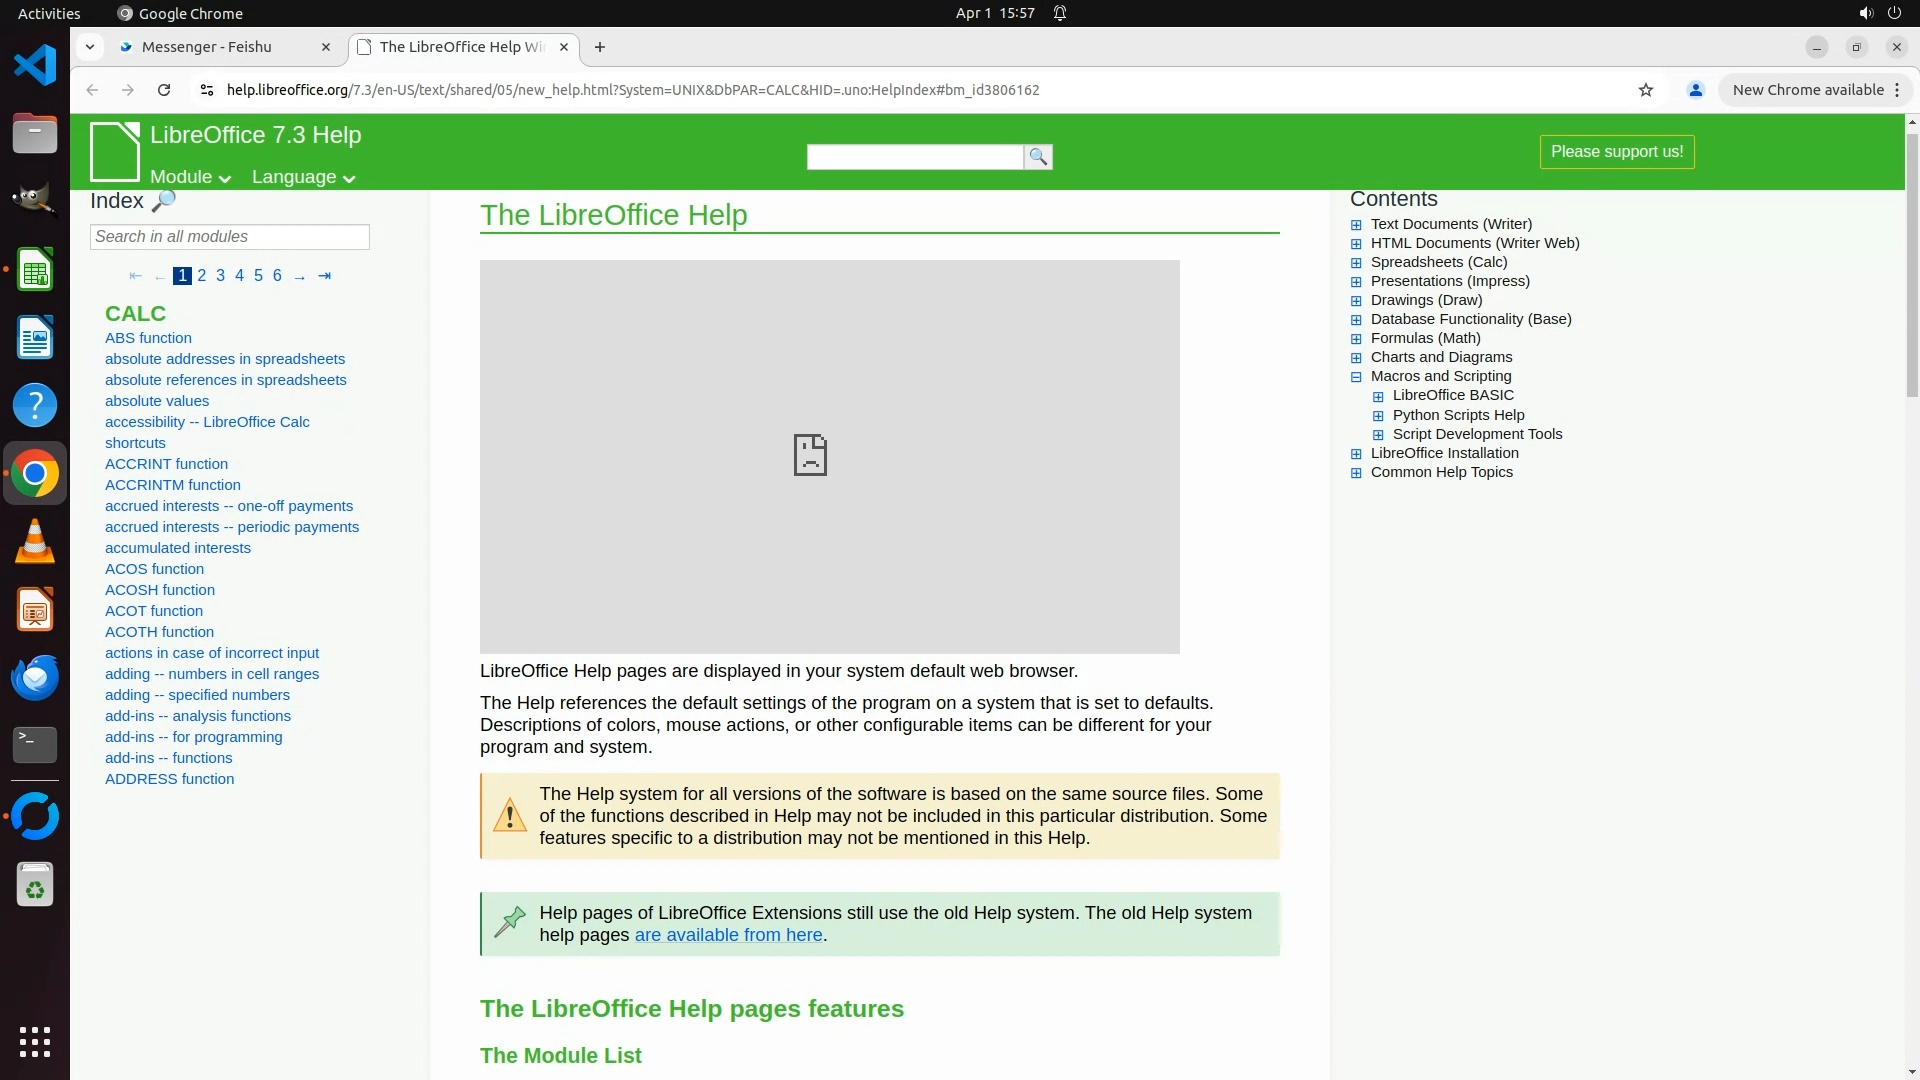Reload the page in Chrome
This screenshot has height=1080, width=1920.
(164, 90)
